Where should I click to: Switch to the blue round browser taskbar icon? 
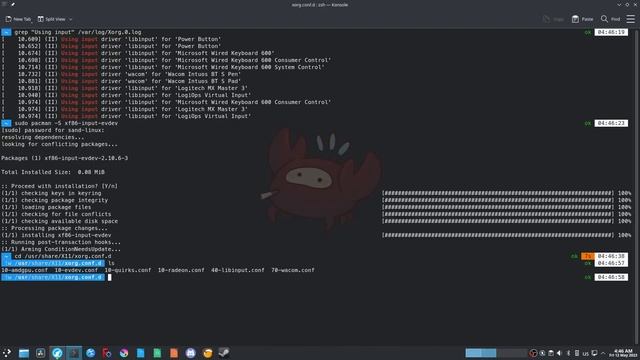coord(57,353)
